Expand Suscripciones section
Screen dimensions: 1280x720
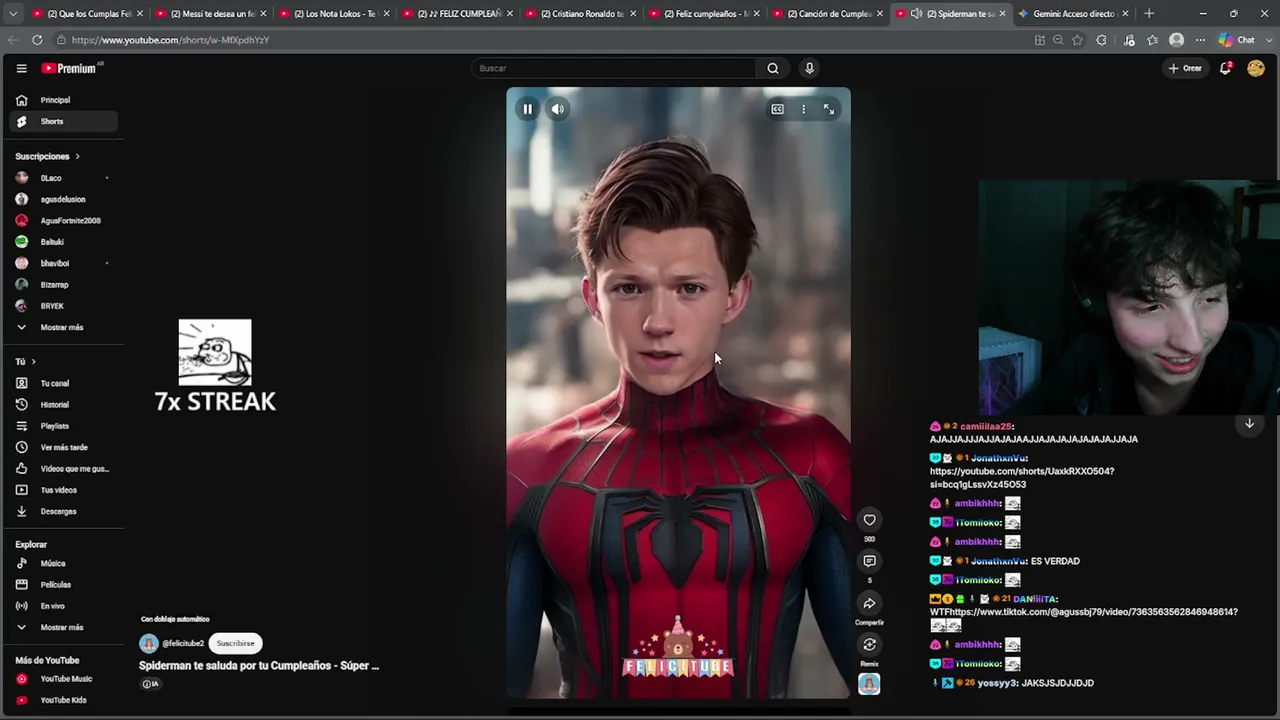(47, 156)
